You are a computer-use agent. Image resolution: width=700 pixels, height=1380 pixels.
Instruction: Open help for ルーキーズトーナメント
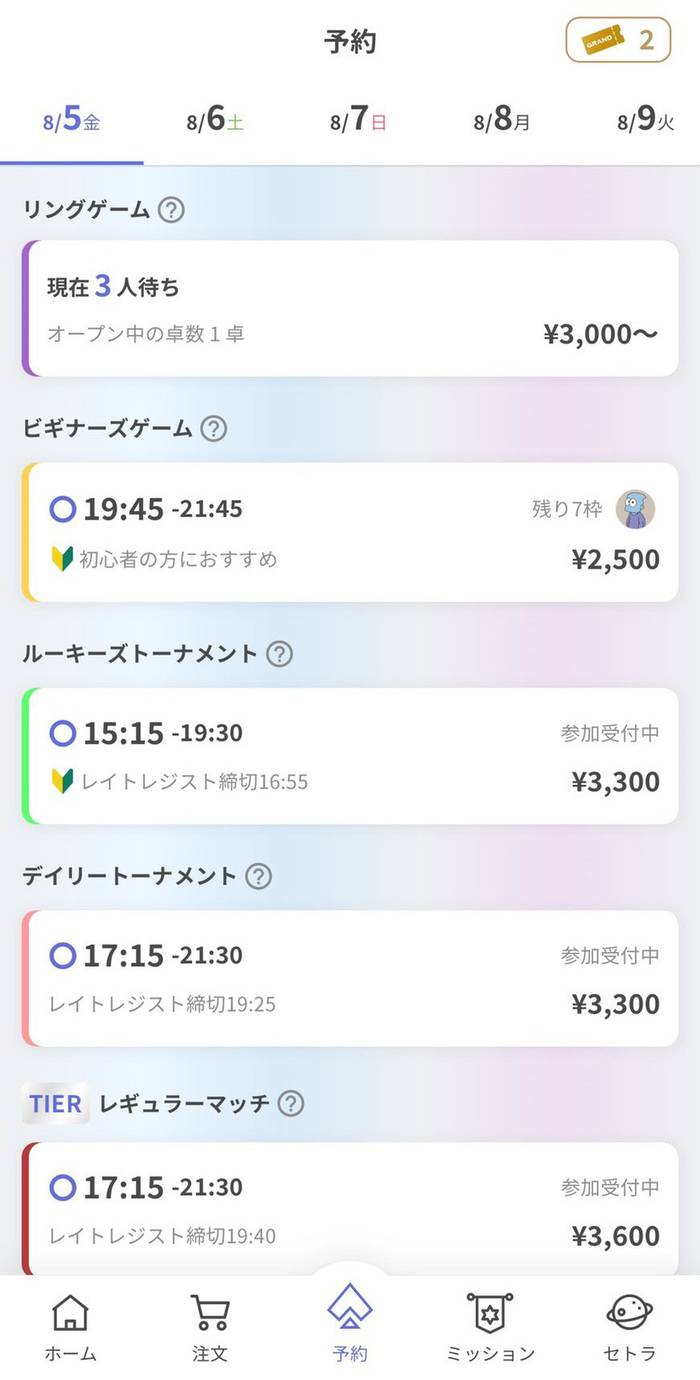coord(279,654)
